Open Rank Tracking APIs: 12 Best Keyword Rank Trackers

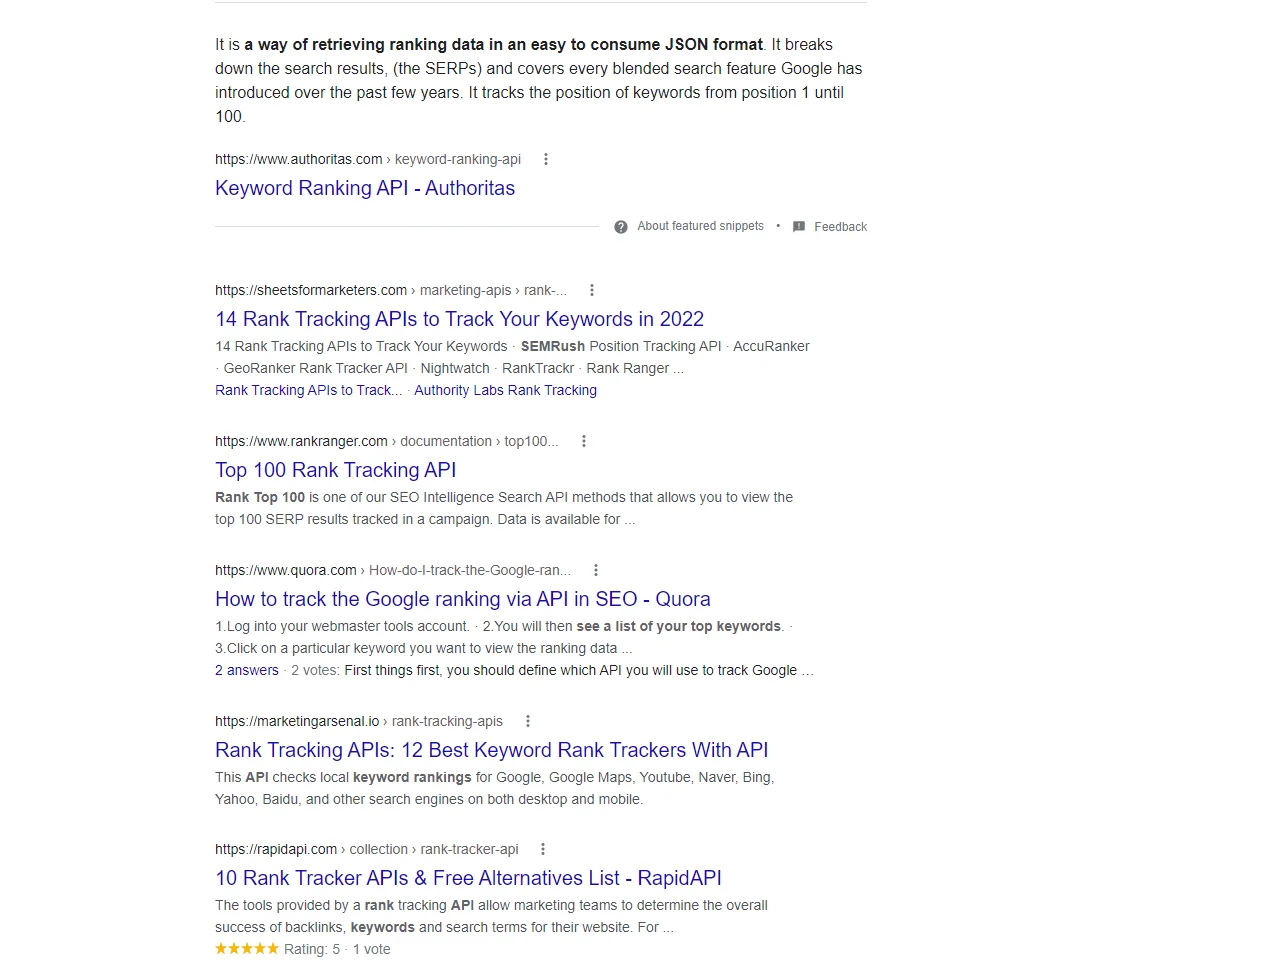[492, 750]
